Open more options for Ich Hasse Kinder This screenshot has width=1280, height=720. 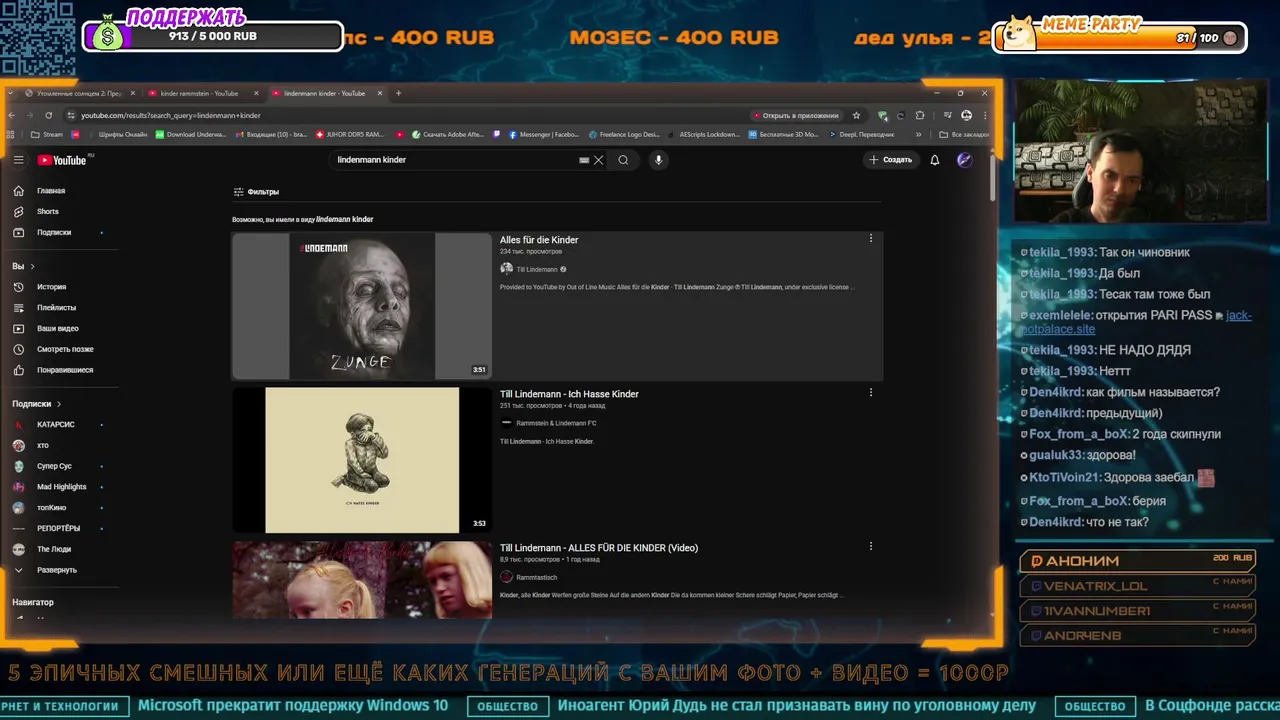coord(871,392)
